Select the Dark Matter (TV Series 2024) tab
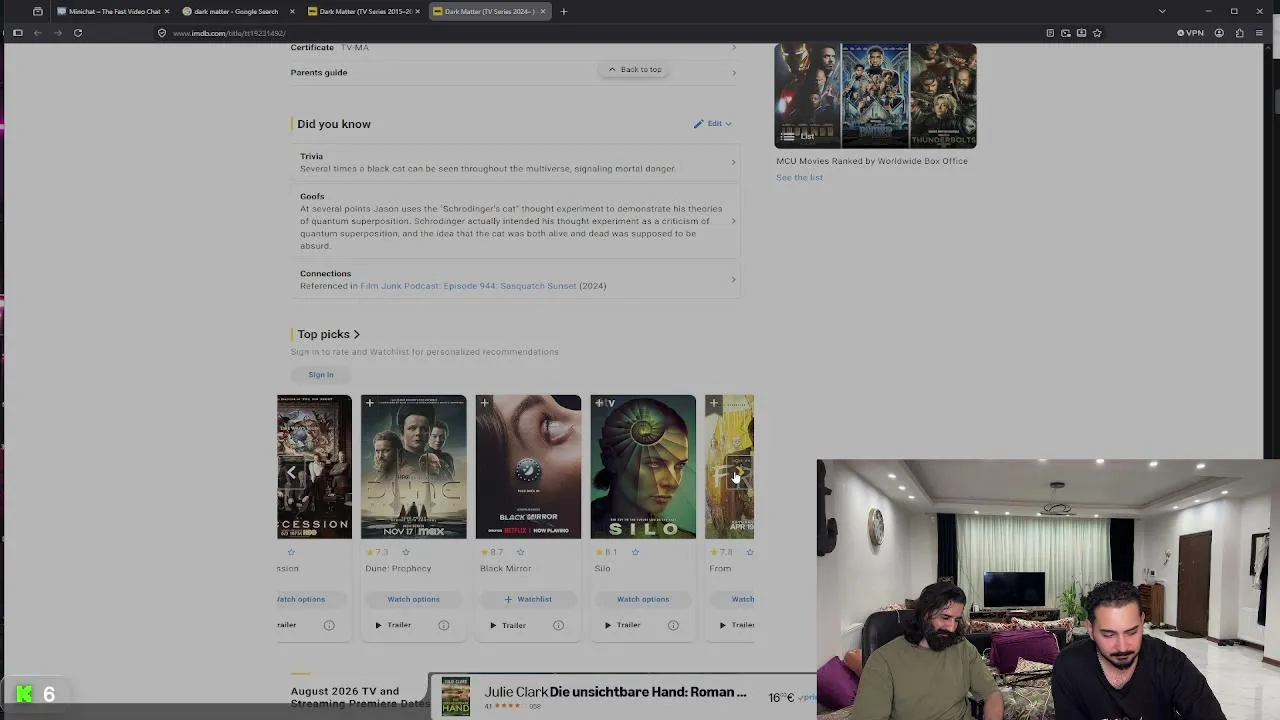The height and width of the screenshot is (720, 1280). [490, 11]
